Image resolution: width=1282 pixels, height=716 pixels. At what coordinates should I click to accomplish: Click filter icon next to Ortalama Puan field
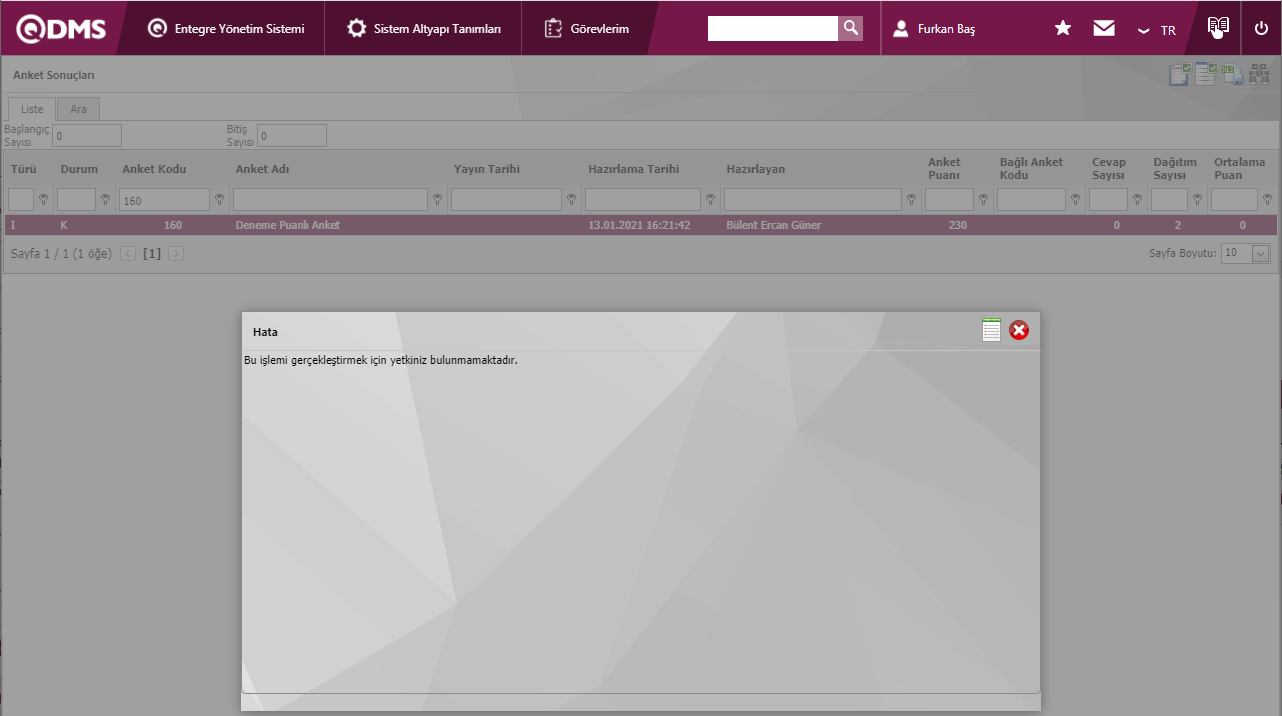1267,200
